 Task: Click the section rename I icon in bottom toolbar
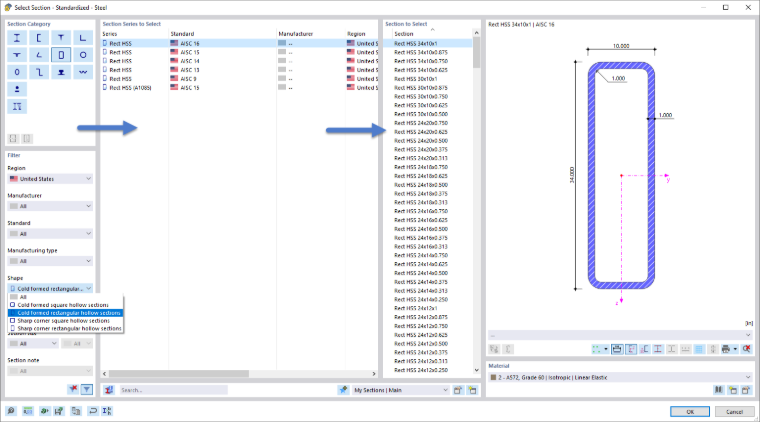(107, 411)
